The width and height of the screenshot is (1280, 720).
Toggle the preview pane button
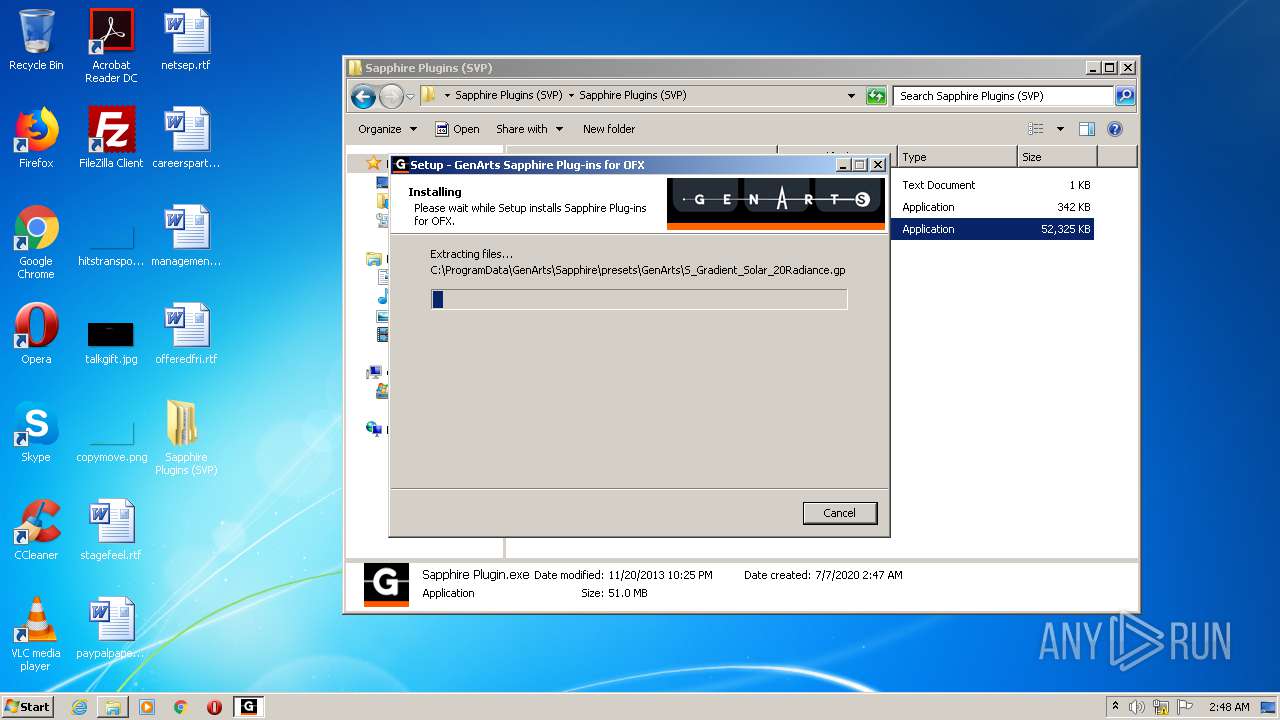pyautogui.click(x=1087, y=129)
